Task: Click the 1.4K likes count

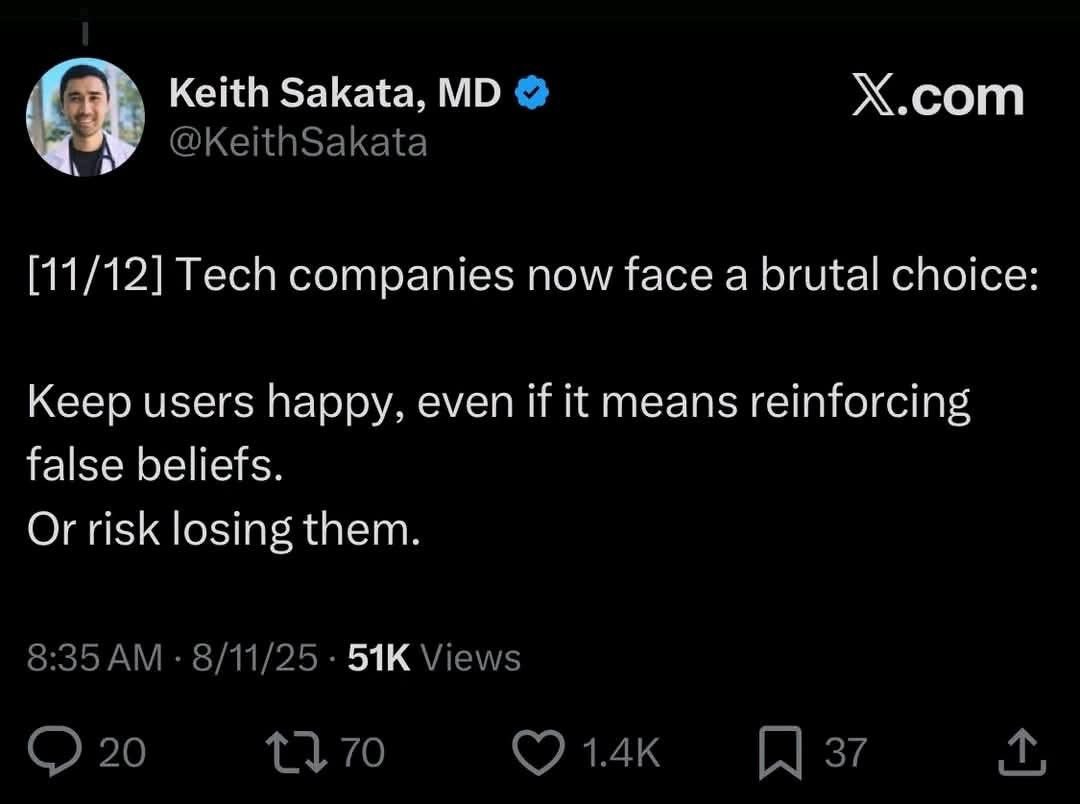Action: click(x=620, y=753)
